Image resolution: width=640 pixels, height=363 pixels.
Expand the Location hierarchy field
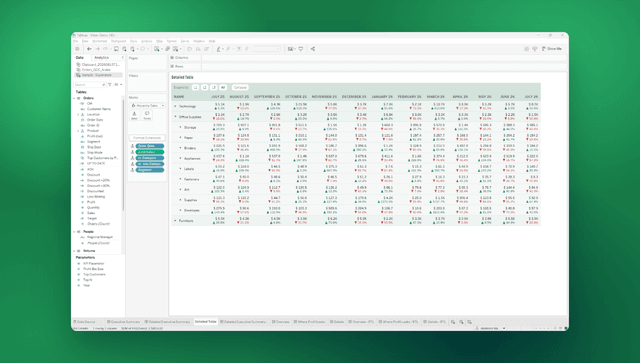[78, 115]
